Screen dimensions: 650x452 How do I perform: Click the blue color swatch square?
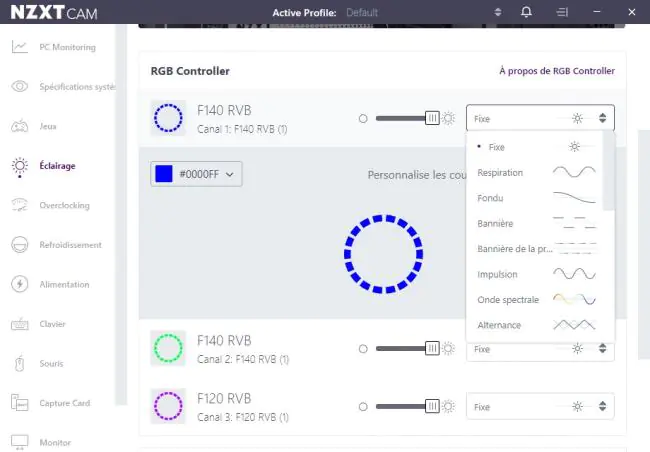(x=164, y=174)
